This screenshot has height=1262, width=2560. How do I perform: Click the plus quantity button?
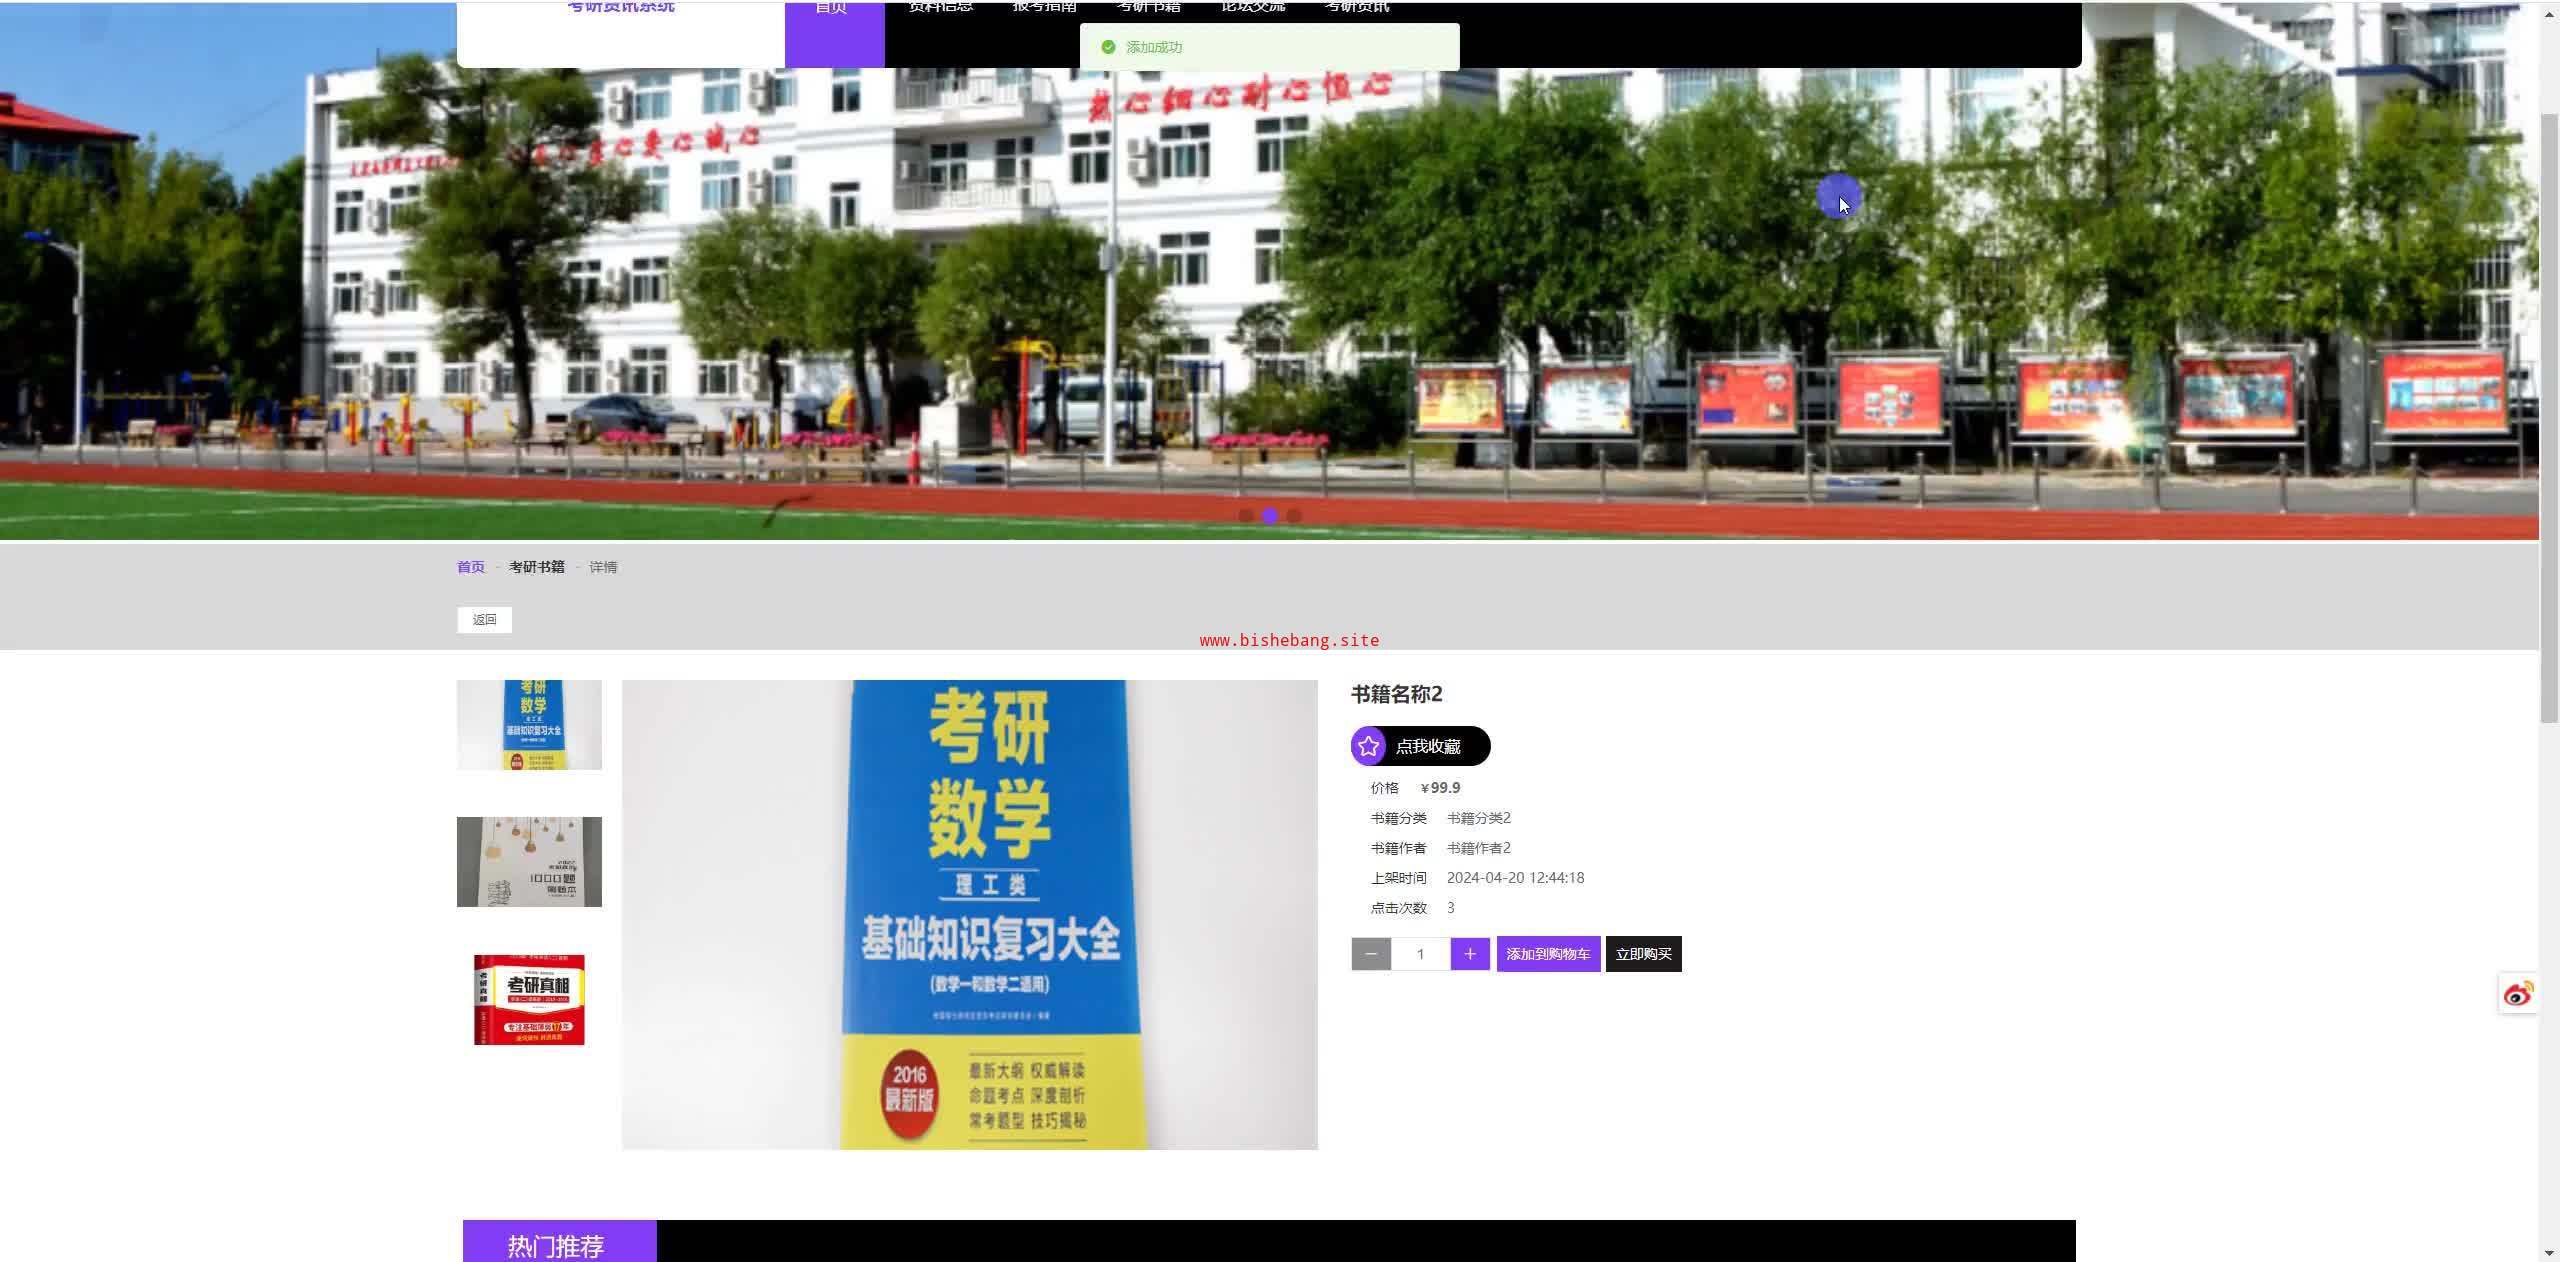click(1470, 954)
